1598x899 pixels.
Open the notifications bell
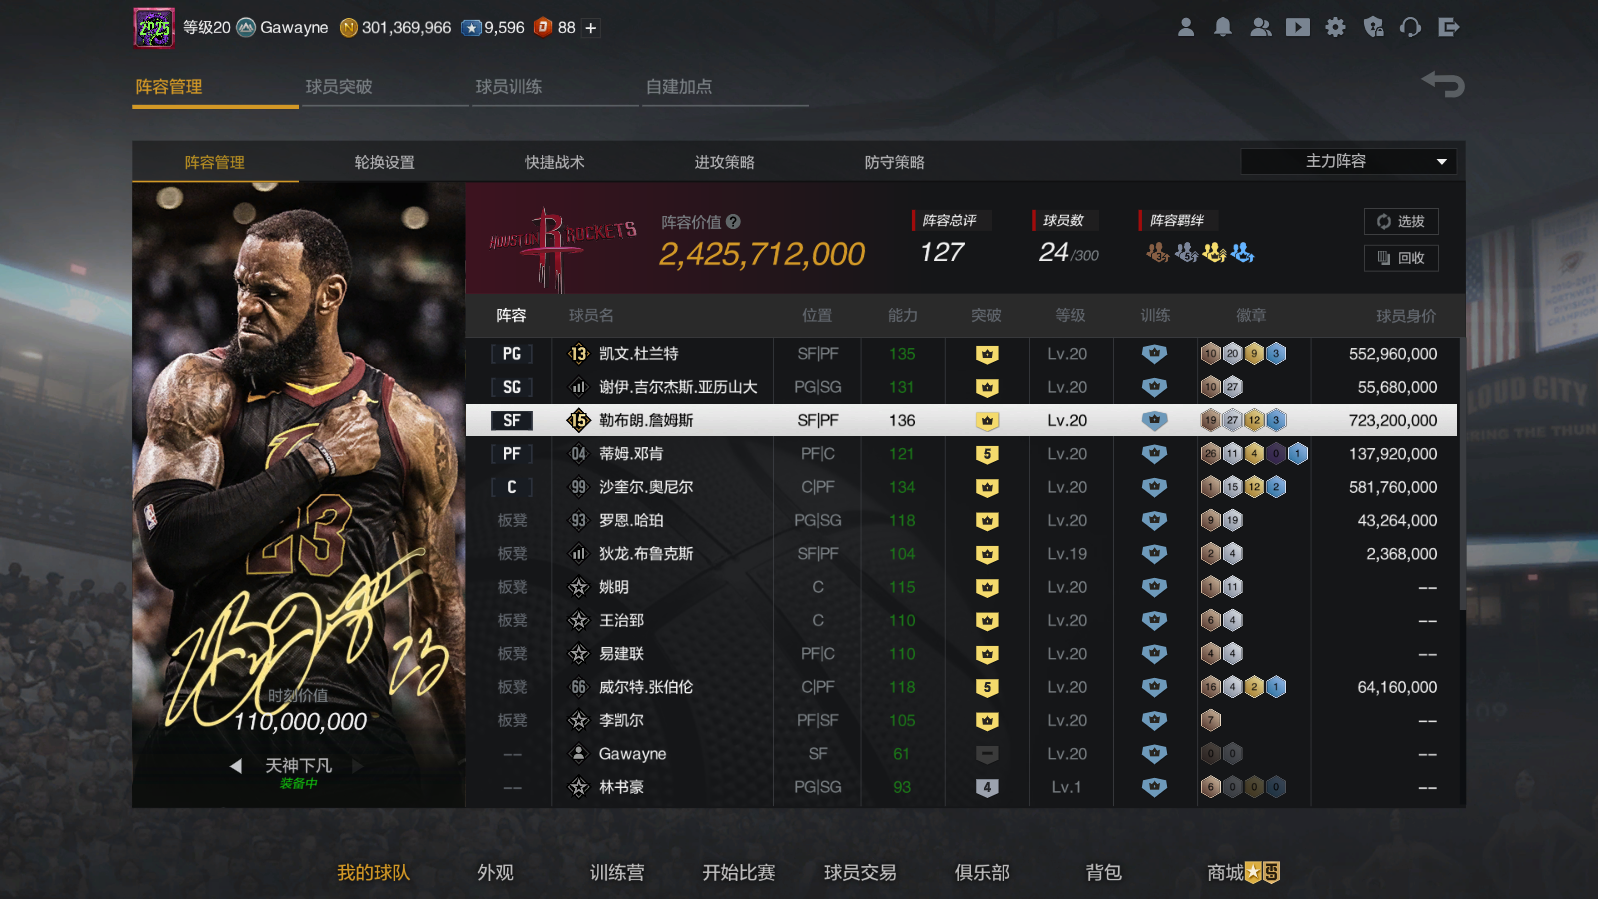pos(1223,27)
